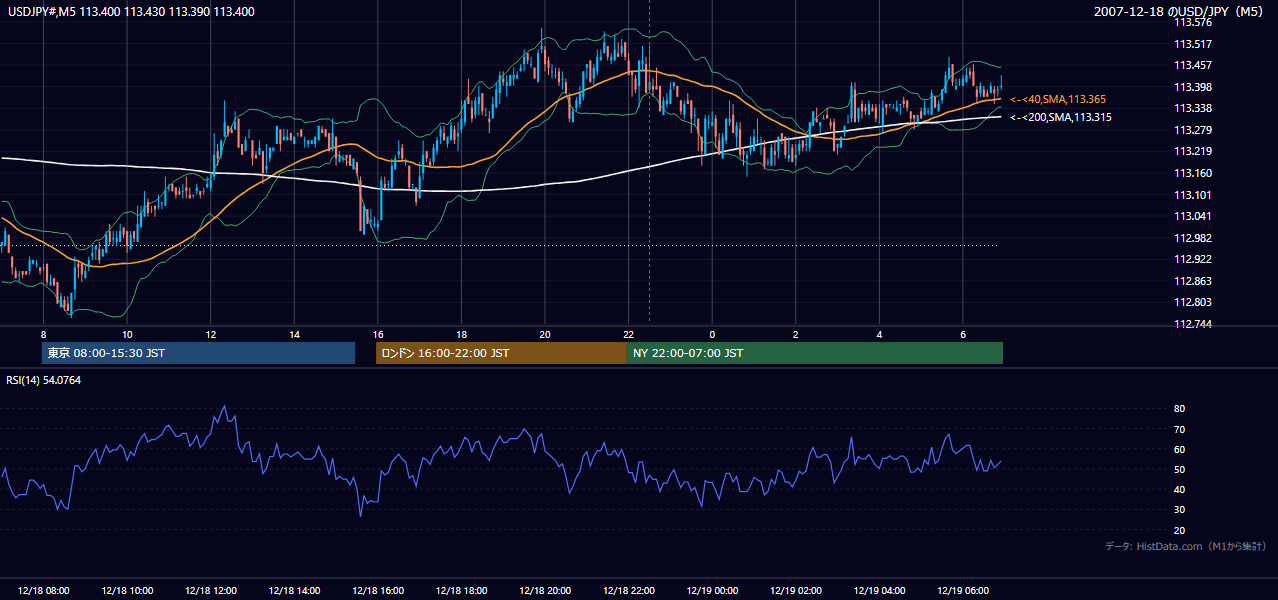1278x600 pixels.
Task: Click hour label 10 under price chart
Action: (127, 334)
